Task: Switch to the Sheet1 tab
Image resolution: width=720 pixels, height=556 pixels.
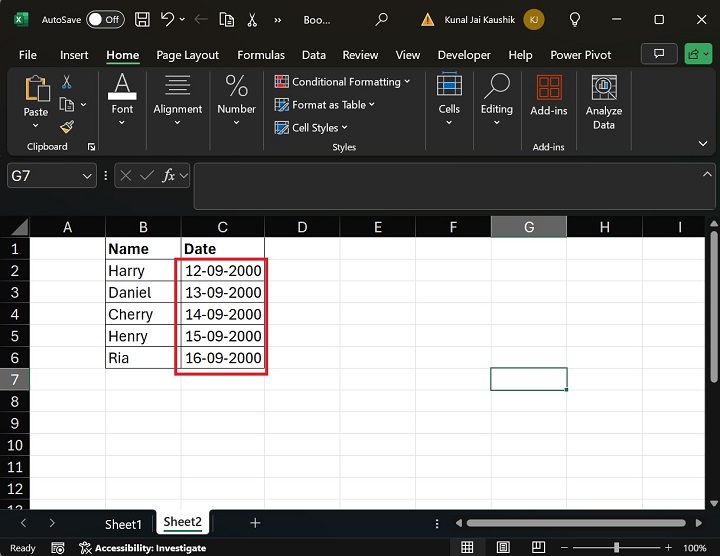Action: [x=124, y=523]
